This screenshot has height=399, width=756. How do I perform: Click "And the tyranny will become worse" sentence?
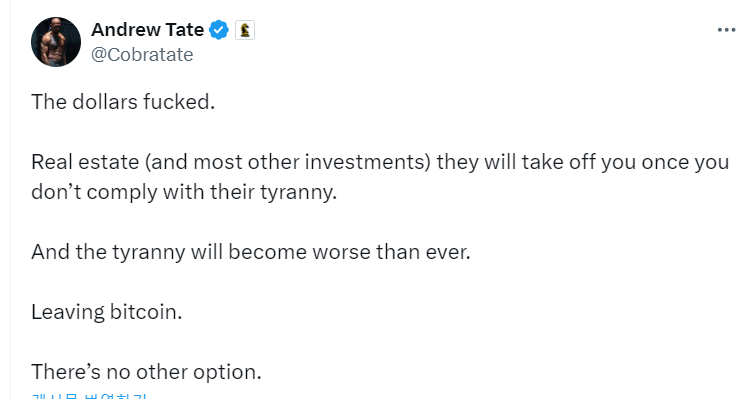[x=251, y=252]
